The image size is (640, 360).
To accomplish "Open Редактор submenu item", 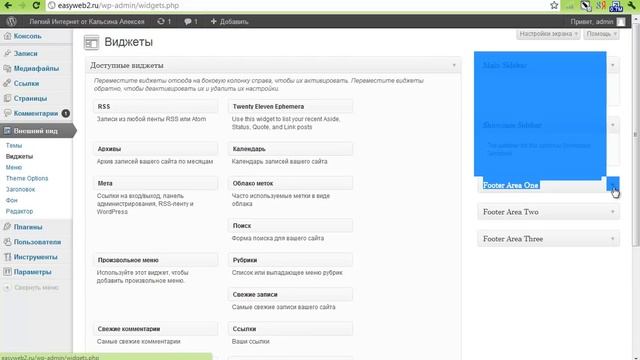I will pos(19,211).
